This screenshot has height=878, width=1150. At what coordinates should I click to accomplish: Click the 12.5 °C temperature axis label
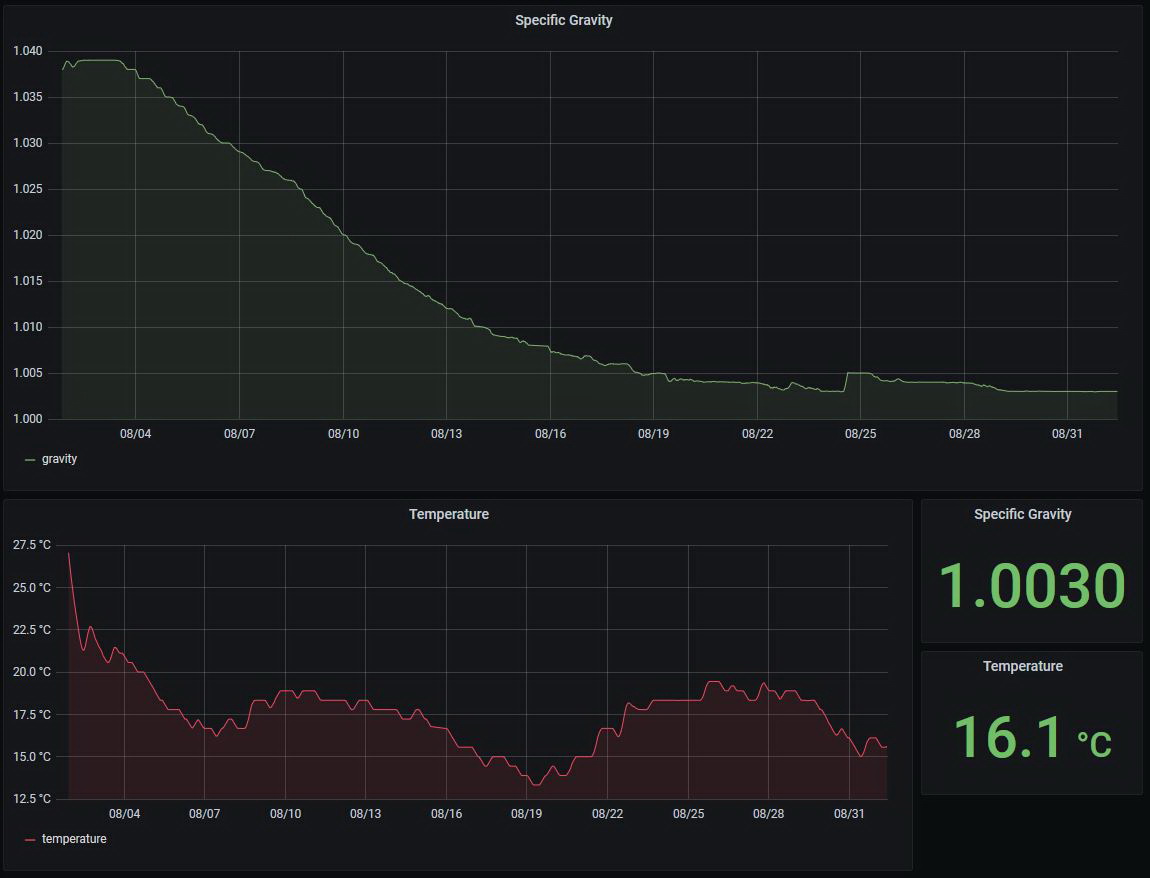pos(32,799)
